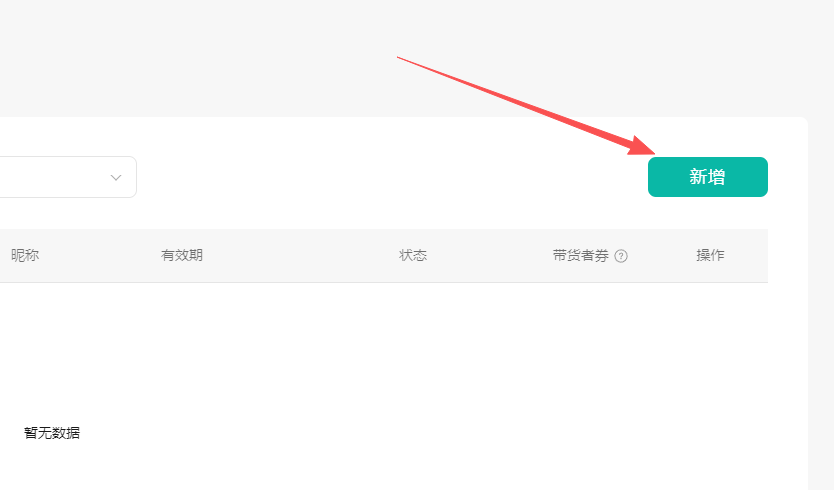The height and width of the screenshot is (490, 834).
Task: Select the 带货者券 column header text
Action: pyautogui.click(x=580, y=255)
